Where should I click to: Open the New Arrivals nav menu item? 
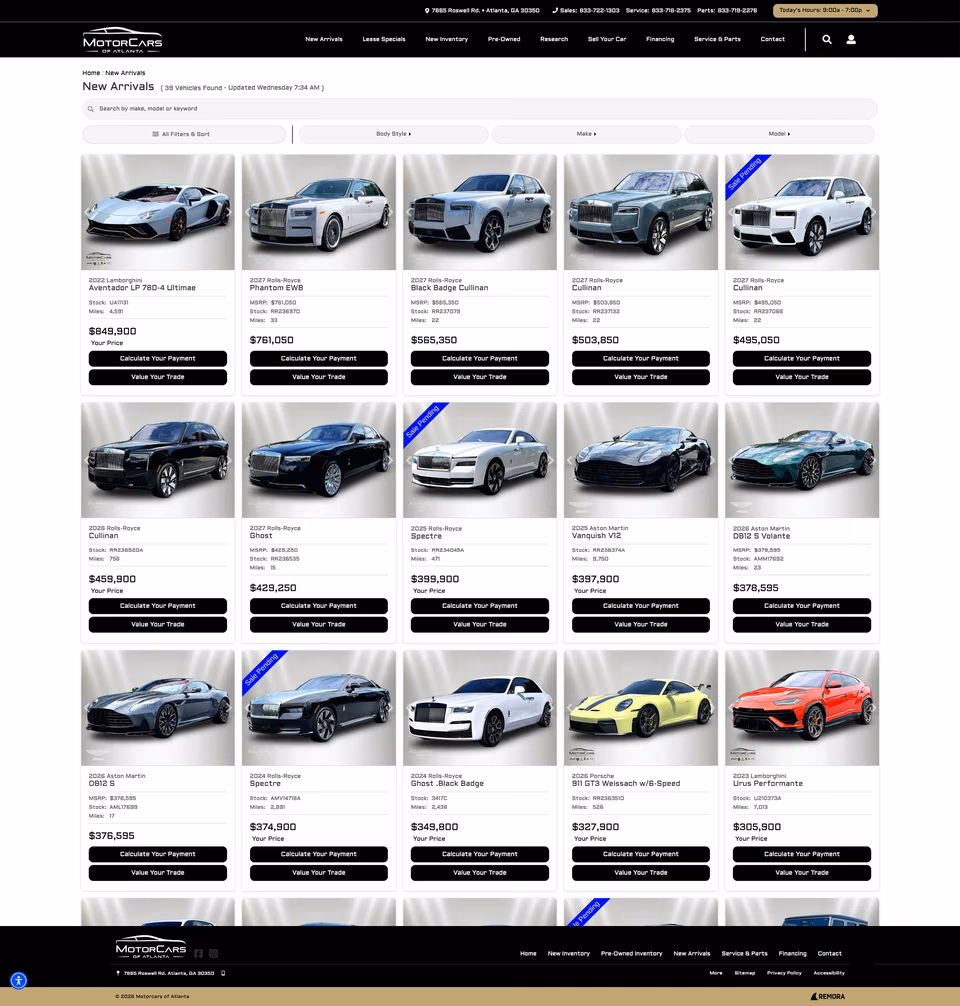324,39
